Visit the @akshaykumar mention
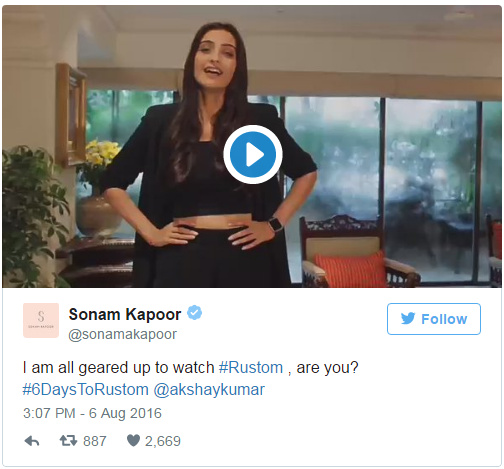 coord(209,390)
